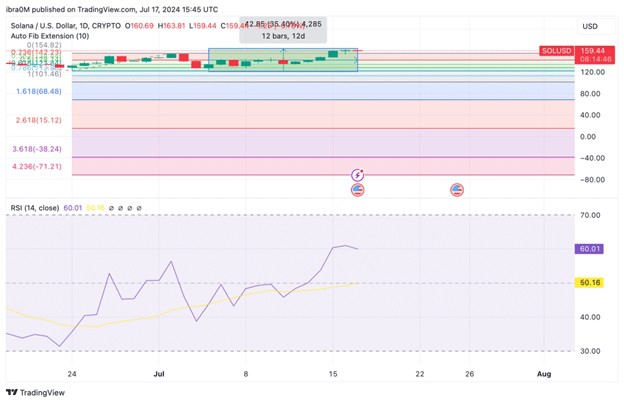Image resolution: width=624 pixels, height=403 pixels.
Task: Click the 159.44 current price tag
Action: (593, 51)
